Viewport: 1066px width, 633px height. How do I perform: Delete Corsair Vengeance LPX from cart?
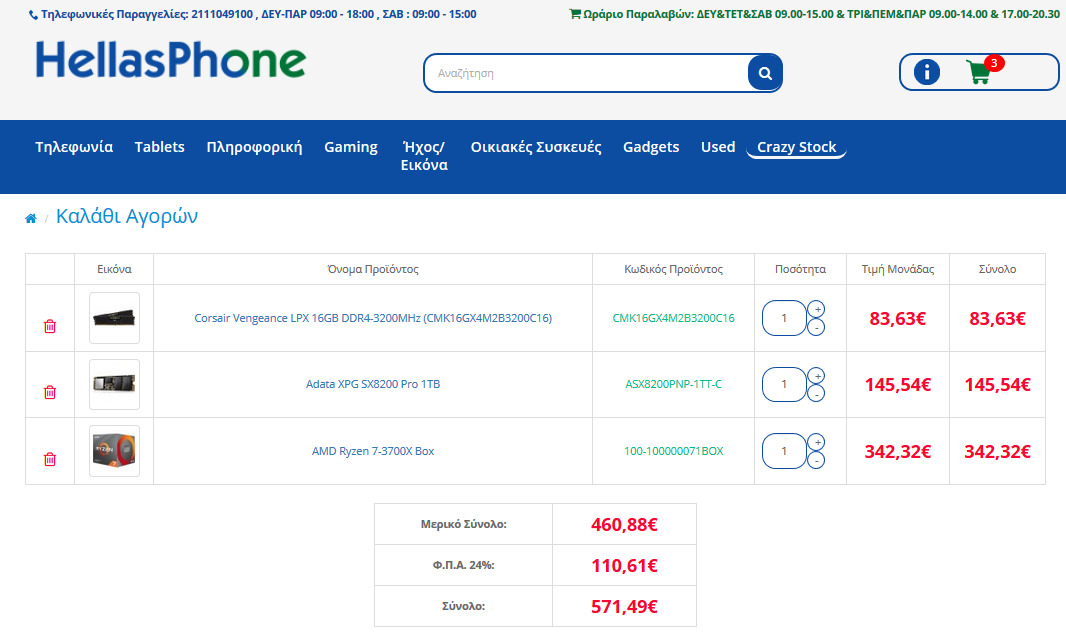click(x=50, y=326)
